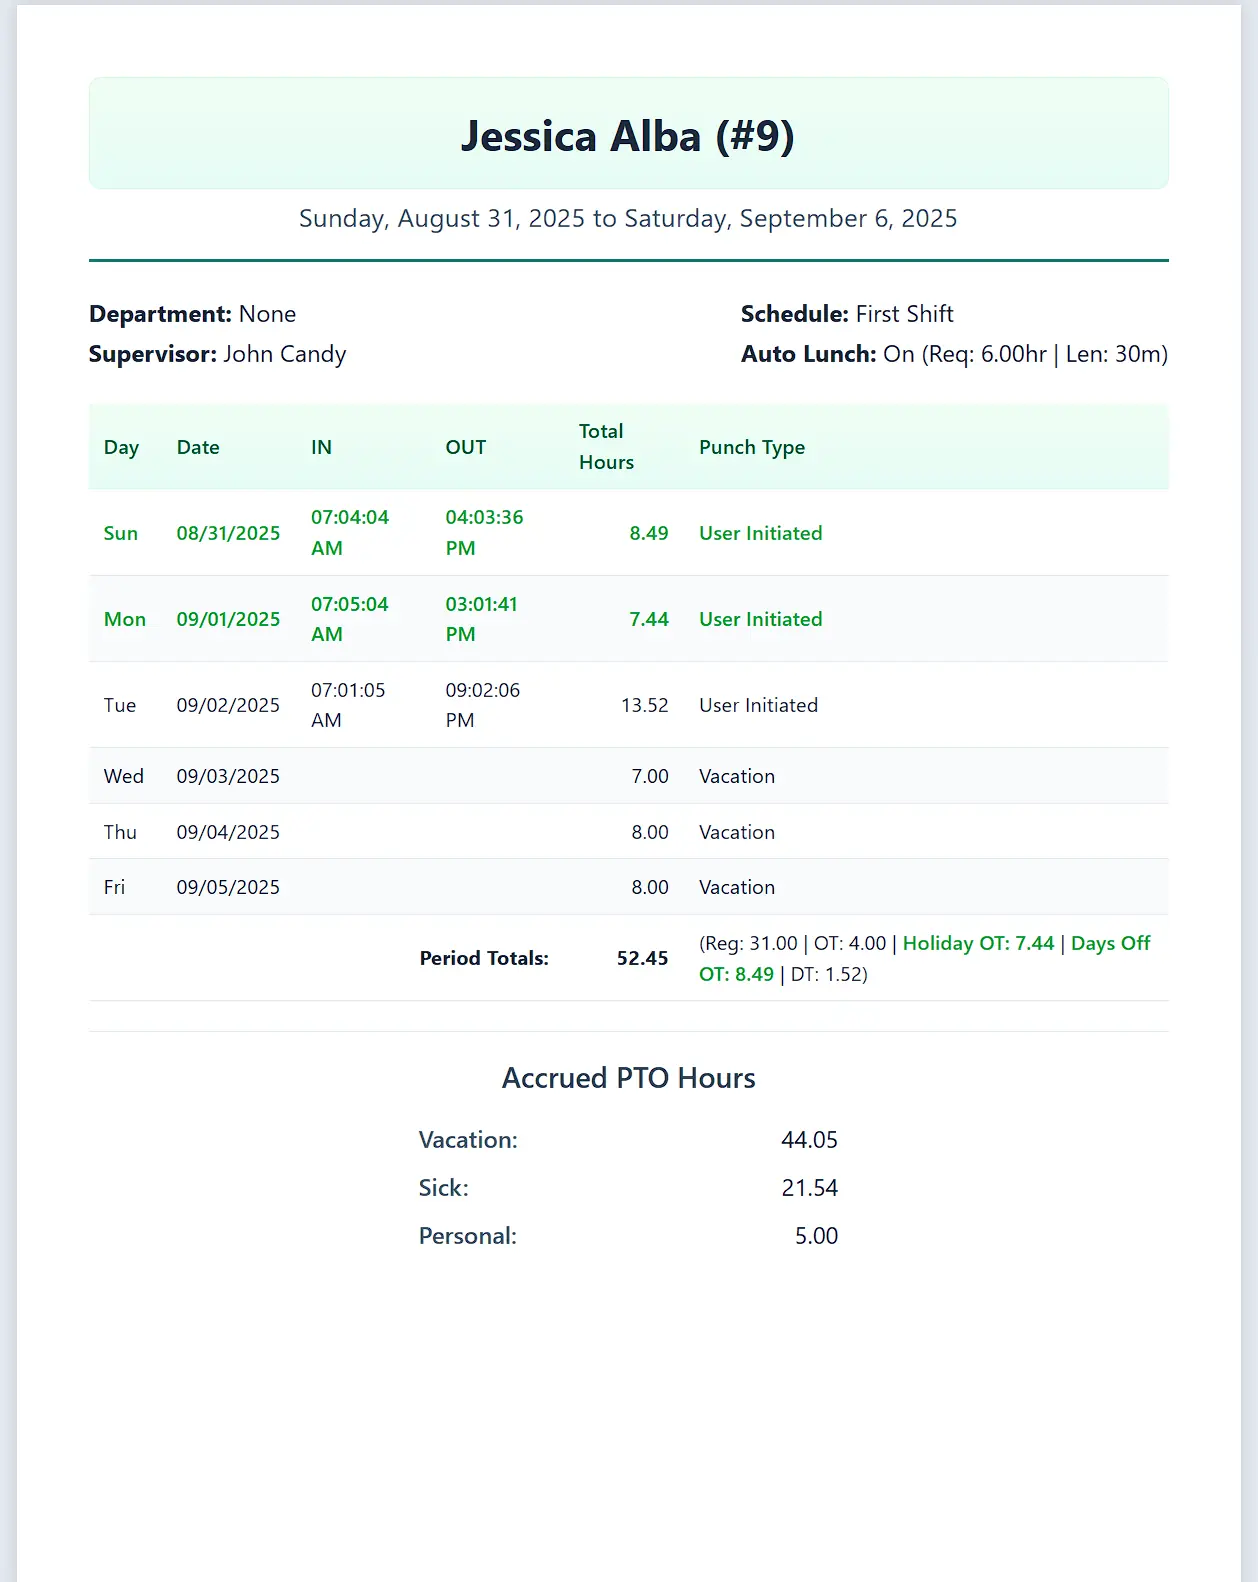Click Tuesday's 13.52 total hours value
The width and height of the screenshot is (1258, 1582).
pos(644,705)
